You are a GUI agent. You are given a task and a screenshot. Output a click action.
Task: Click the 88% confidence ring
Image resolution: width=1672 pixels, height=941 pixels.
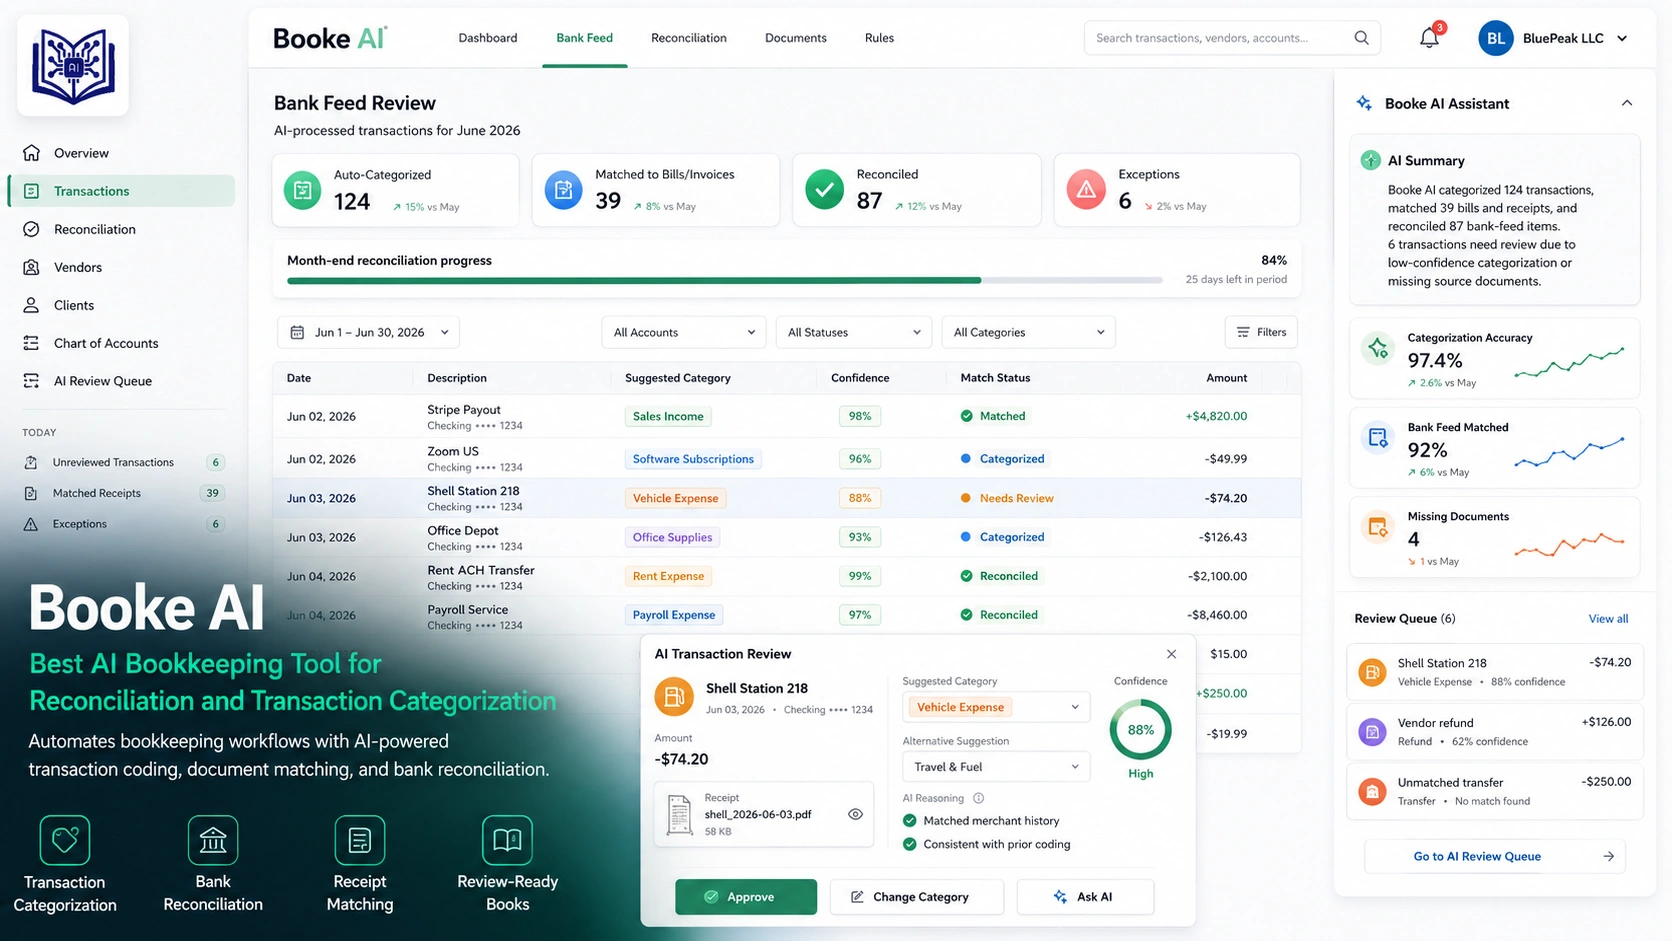(x=1141, y=730)
